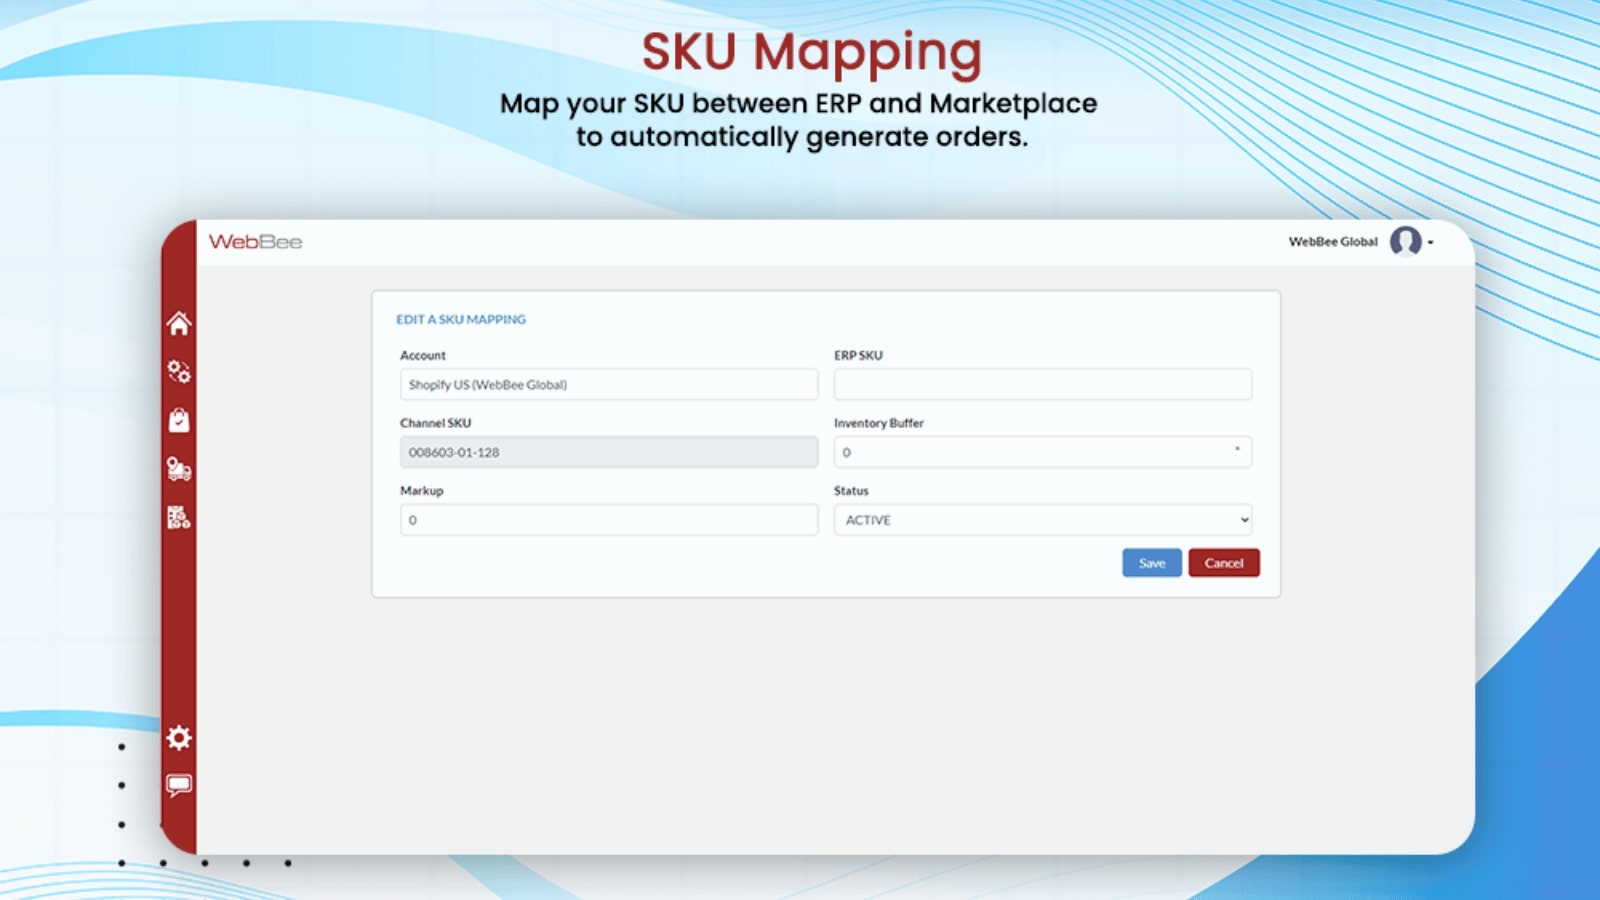Open the chat support icon in sidebar
Image resolution: width=1600 pixels, height=900 pixels.
(179, 786)
